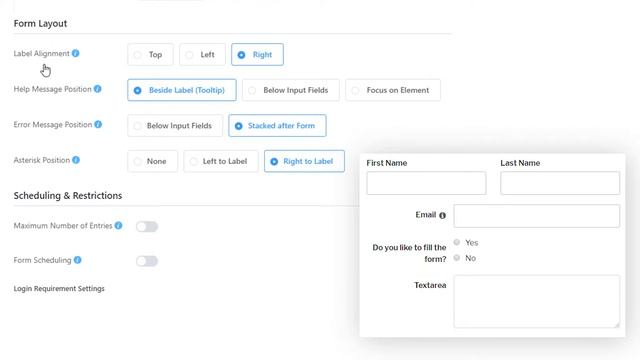Select Right label alignment
Viewport: 640px width, 360px height.
coord(257,54)
